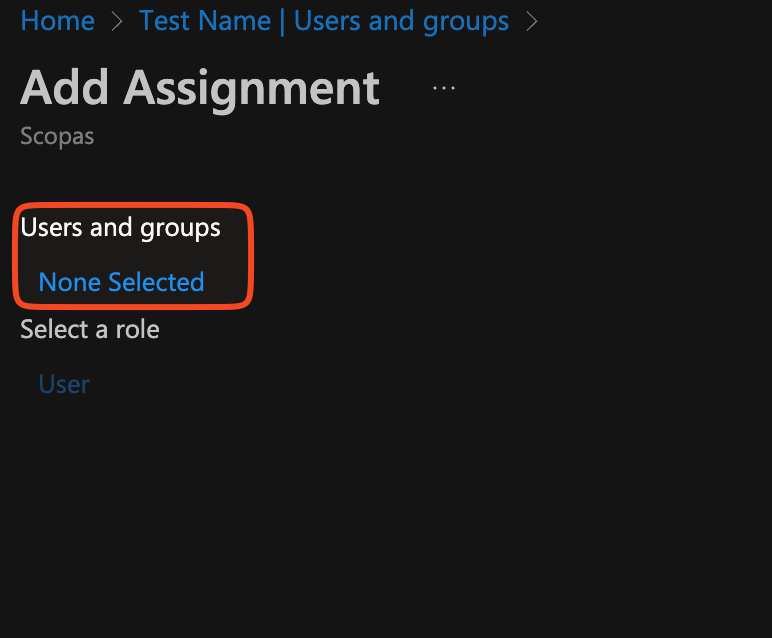The height and width of the screenshot is (638, 772).
Task: Click the word Selected in None Selected
Action: [x=156, y=282]
